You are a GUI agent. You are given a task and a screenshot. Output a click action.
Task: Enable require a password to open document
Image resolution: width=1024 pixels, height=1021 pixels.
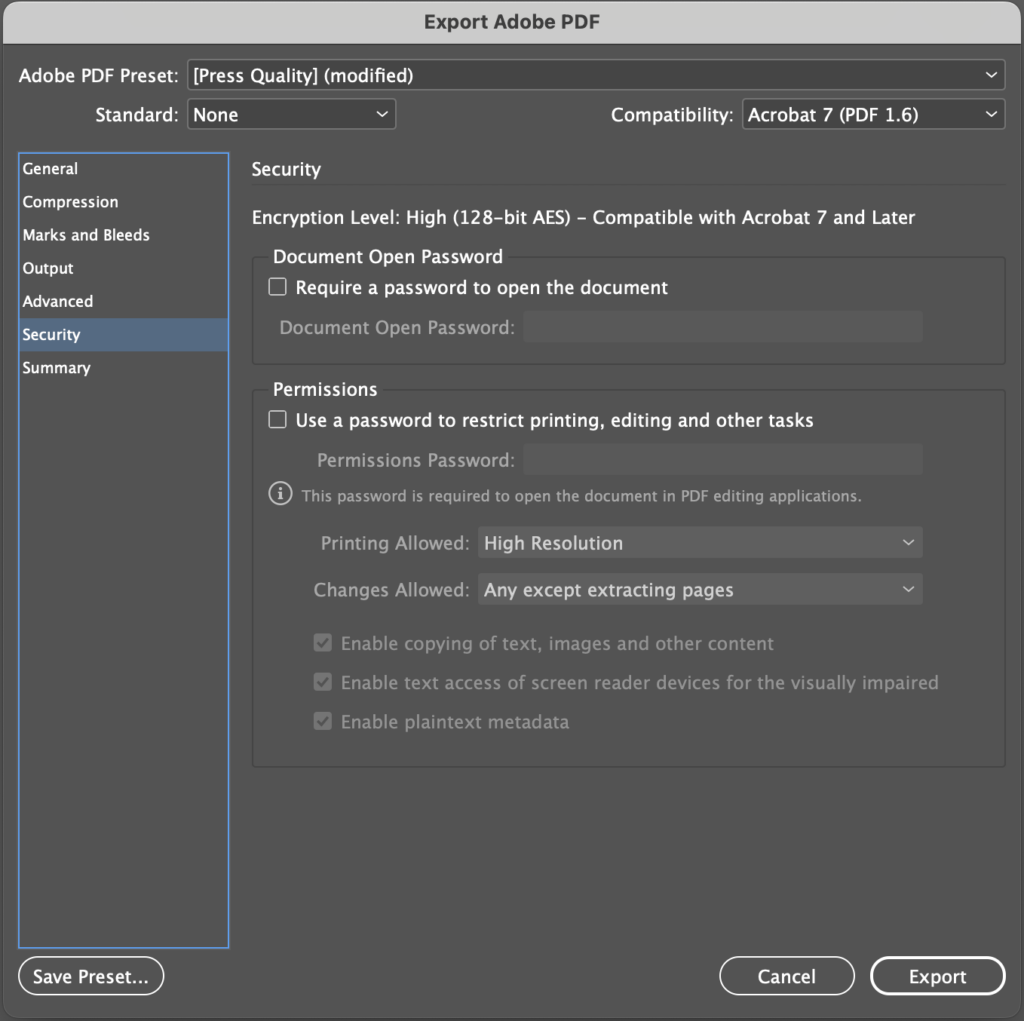point(277,286)
